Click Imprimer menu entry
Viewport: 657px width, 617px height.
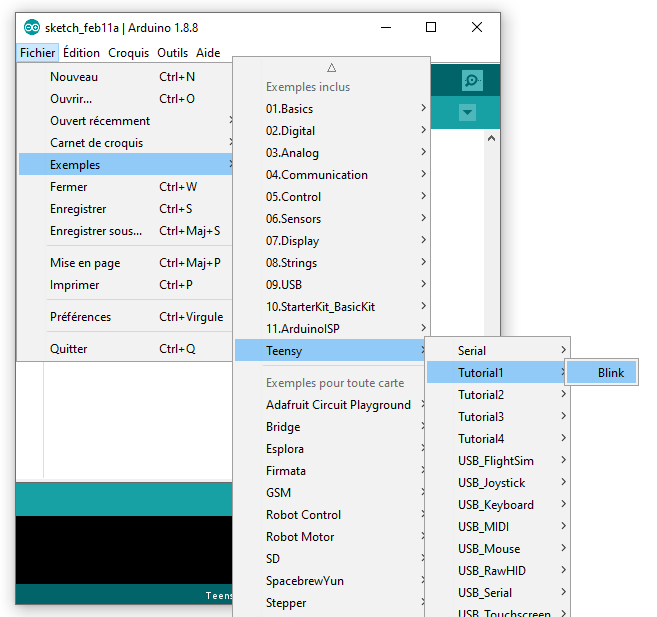pos(125,285)
